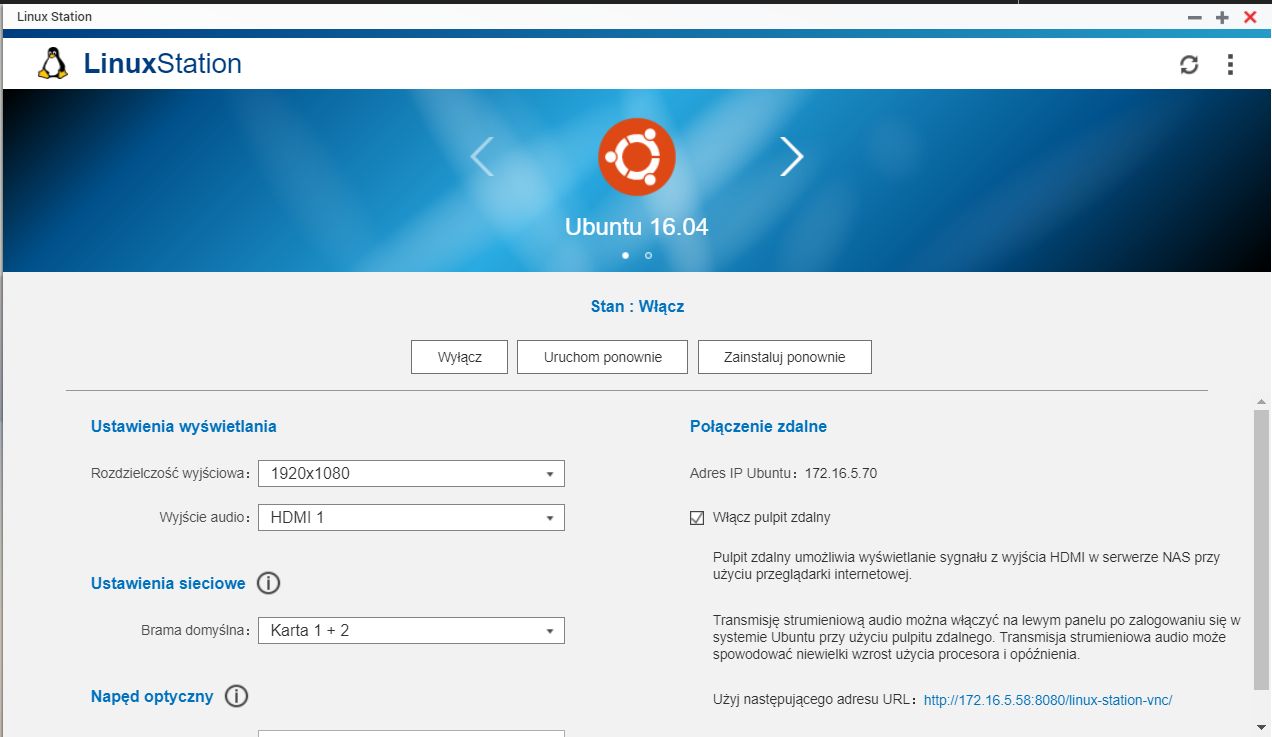The image size is (1272, 737).
Task: Click the scrollbar down arrow
Action: (x=1262, y=726)
